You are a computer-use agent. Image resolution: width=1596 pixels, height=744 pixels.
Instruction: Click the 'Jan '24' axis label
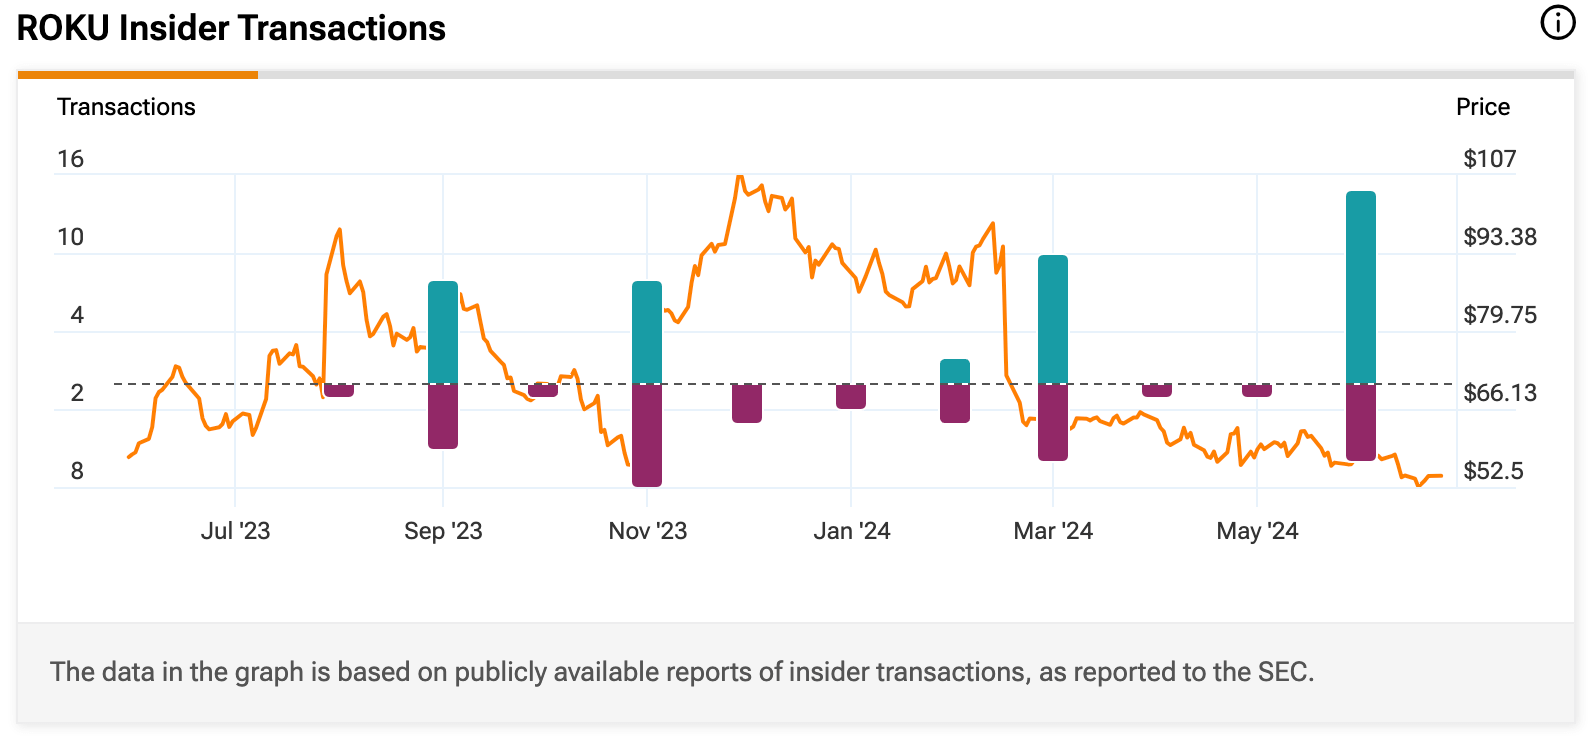(852, 531)
